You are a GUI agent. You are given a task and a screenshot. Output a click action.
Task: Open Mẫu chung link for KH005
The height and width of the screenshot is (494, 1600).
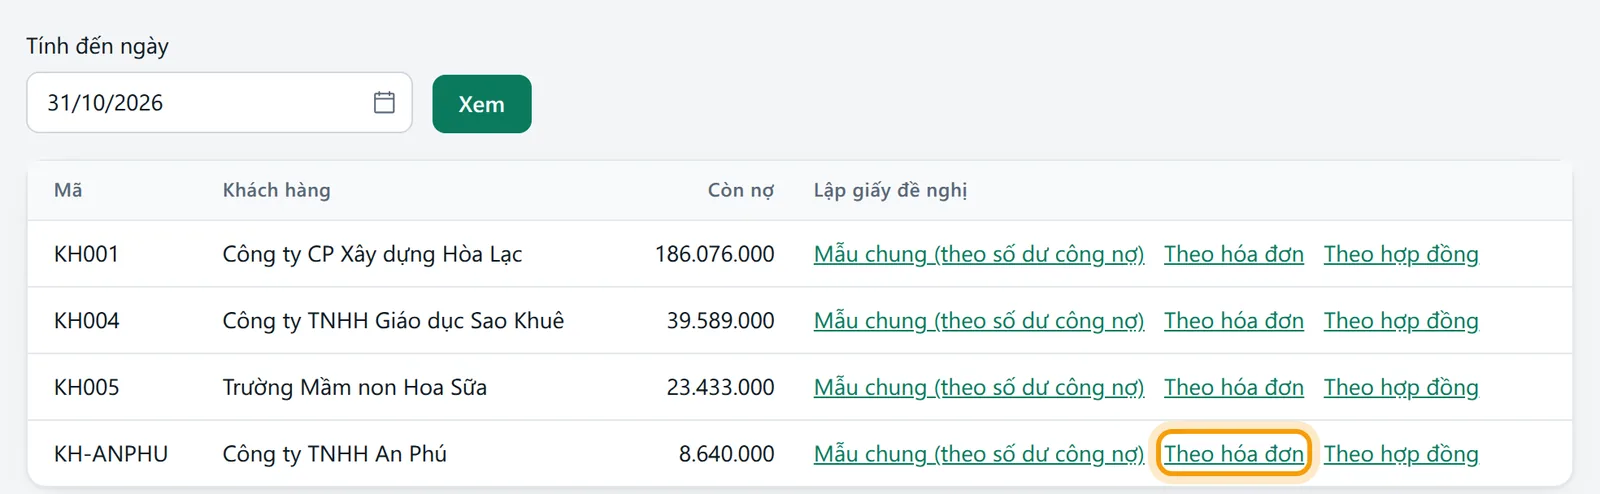point(979,387)
